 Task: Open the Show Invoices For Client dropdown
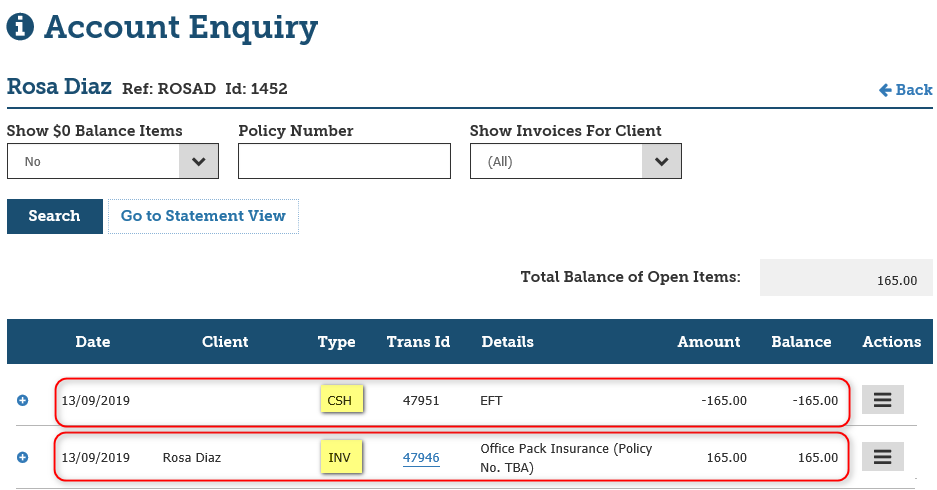pyautogui.click(x=575, y=161)
